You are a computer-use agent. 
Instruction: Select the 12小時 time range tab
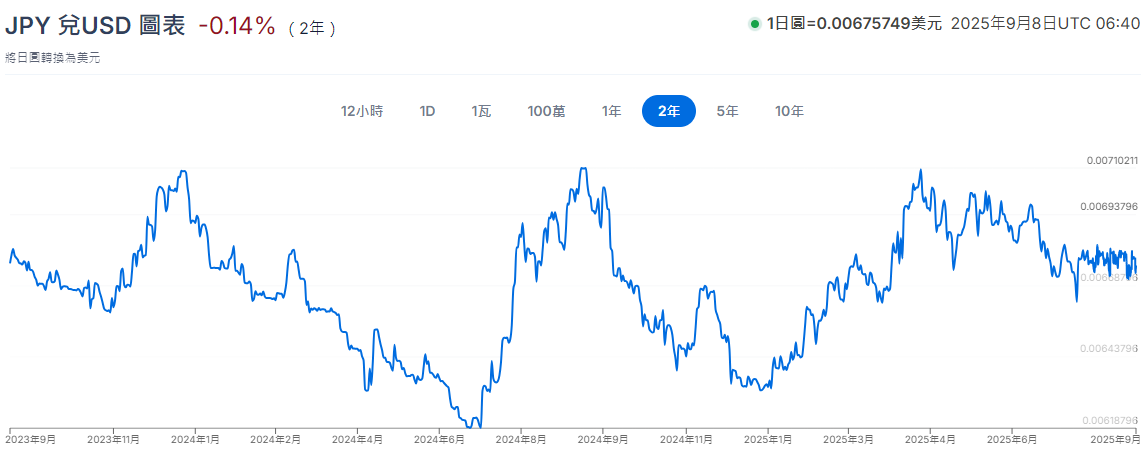pos(362,112)
